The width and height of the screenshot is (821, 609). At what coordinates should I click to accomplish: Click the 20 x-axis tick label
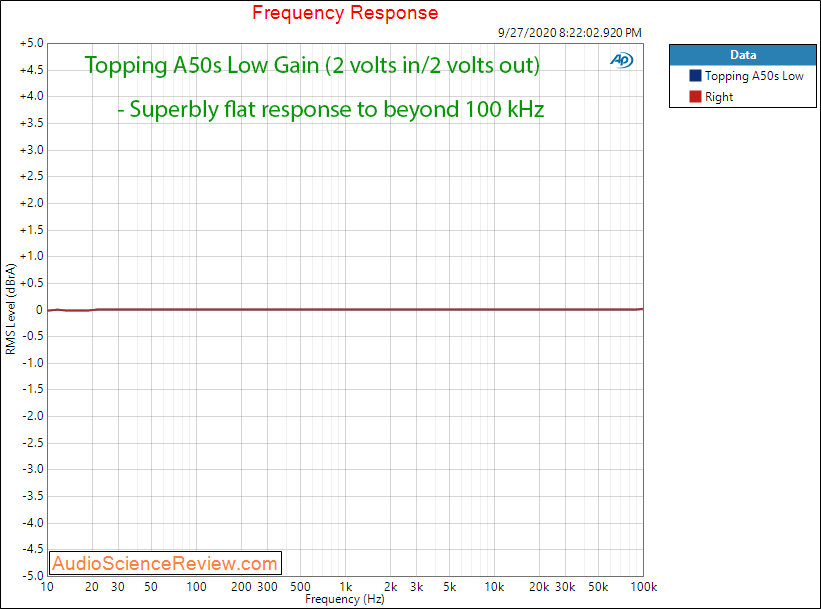(x=92, y=587)
